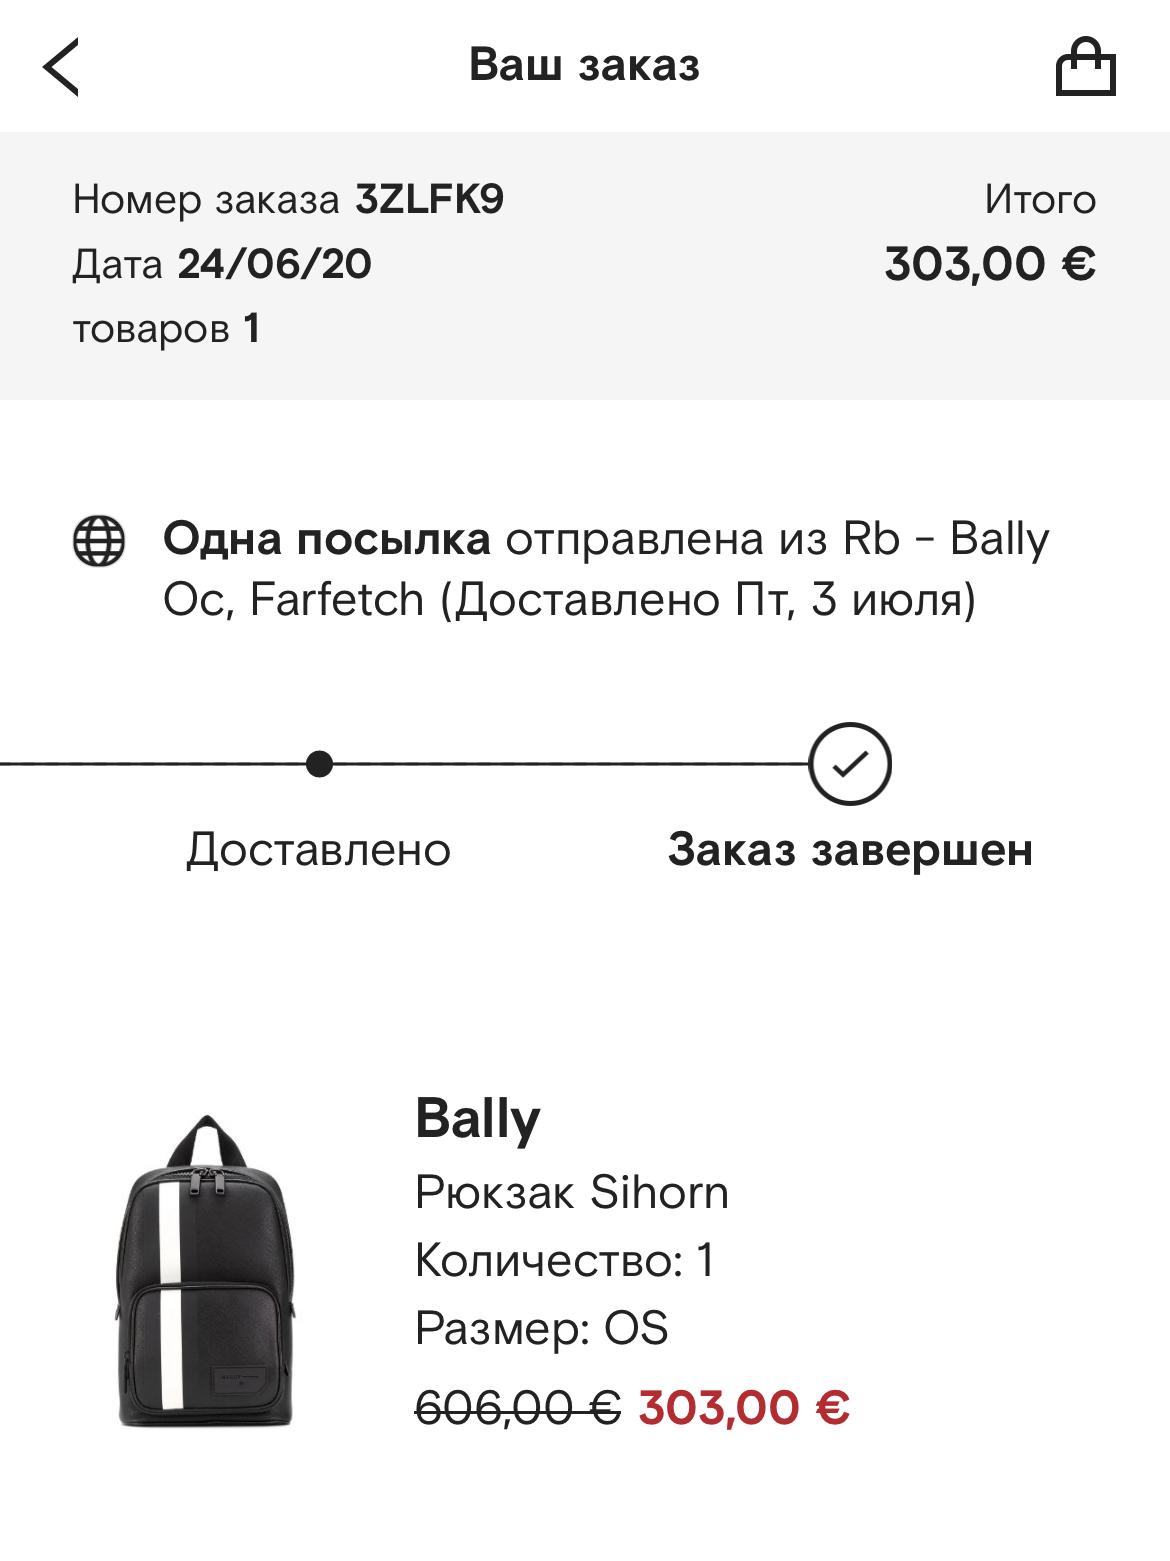The image size is (1170, 1561).
Task: Click the Итого label
Action: [1040, 200]
